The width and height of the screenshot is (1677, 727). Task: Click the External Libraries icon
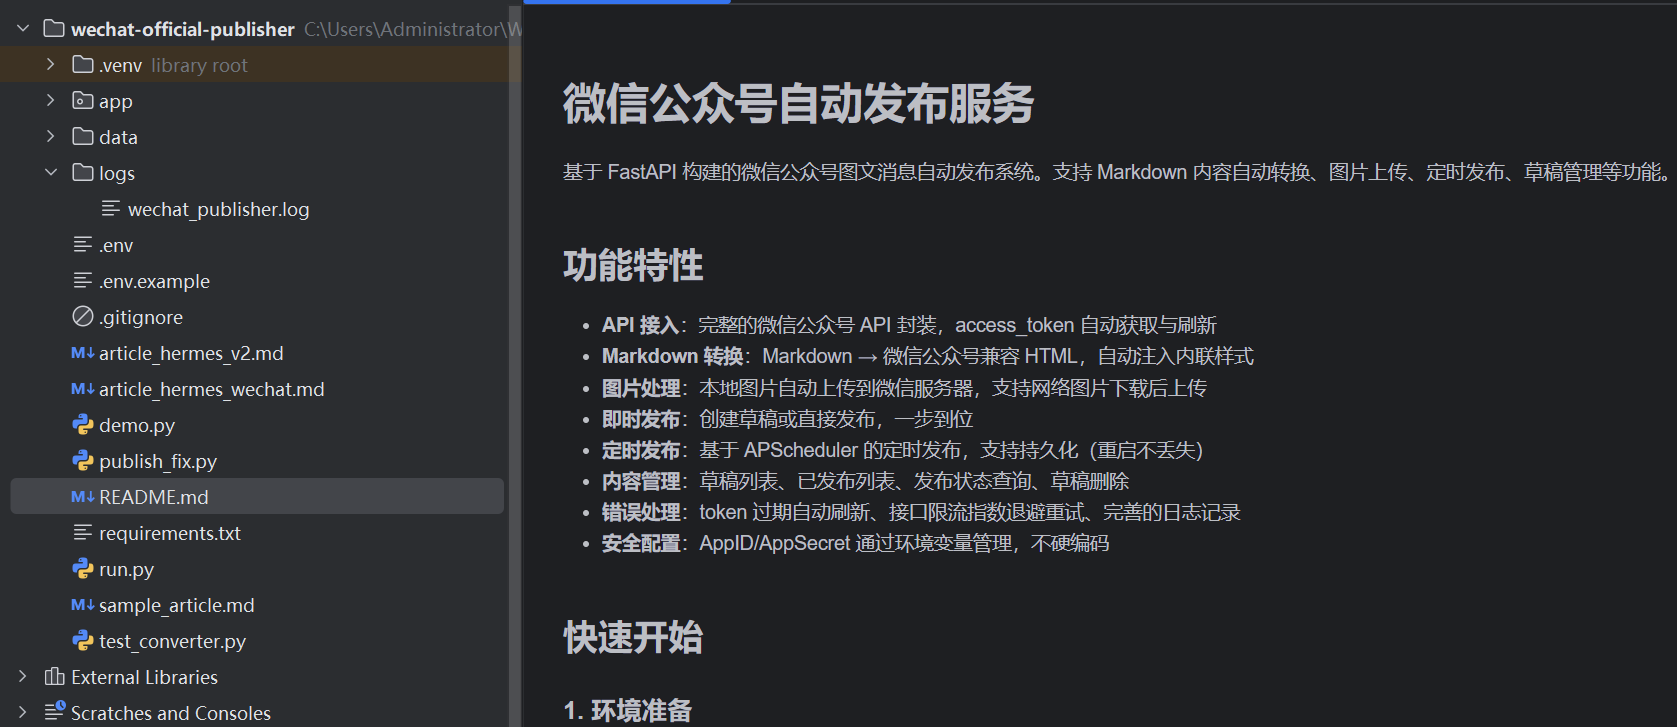coord(55,677)
